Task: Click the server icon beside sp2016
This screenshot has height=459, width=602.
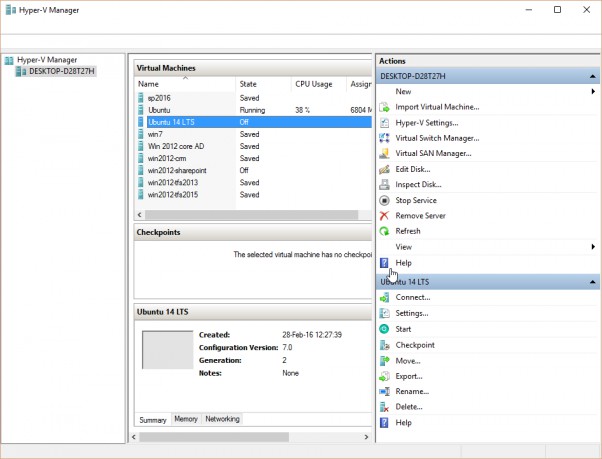Action: tap(141, 98)
